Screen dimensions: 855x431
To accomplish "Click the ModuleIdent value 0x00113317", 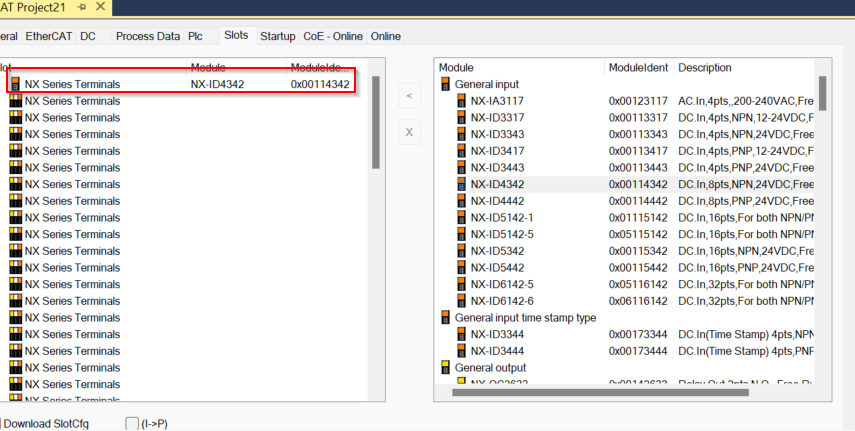I will 638,117.
